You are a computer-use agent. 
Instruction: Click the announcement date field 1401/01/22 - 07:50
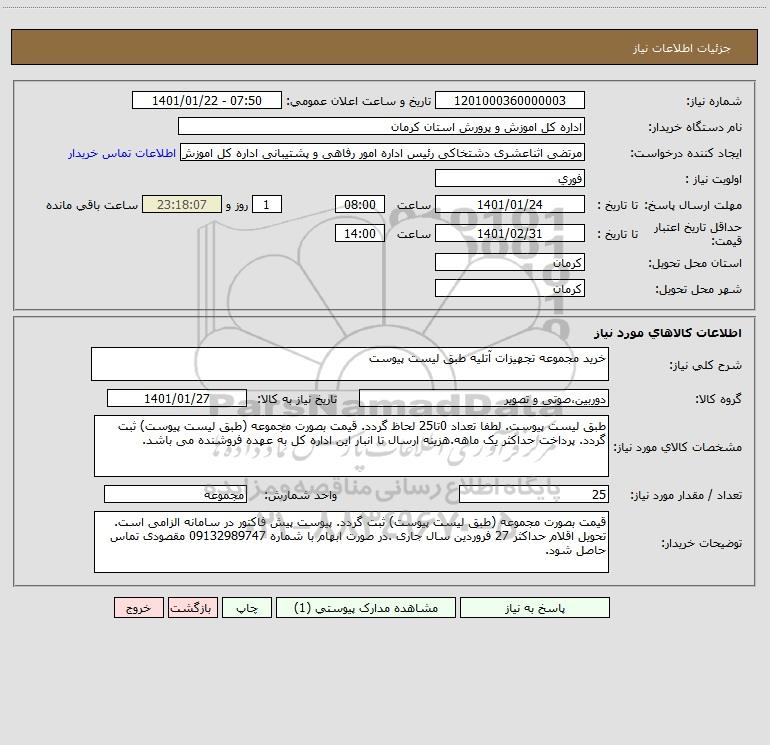click(x=207, y=101)
